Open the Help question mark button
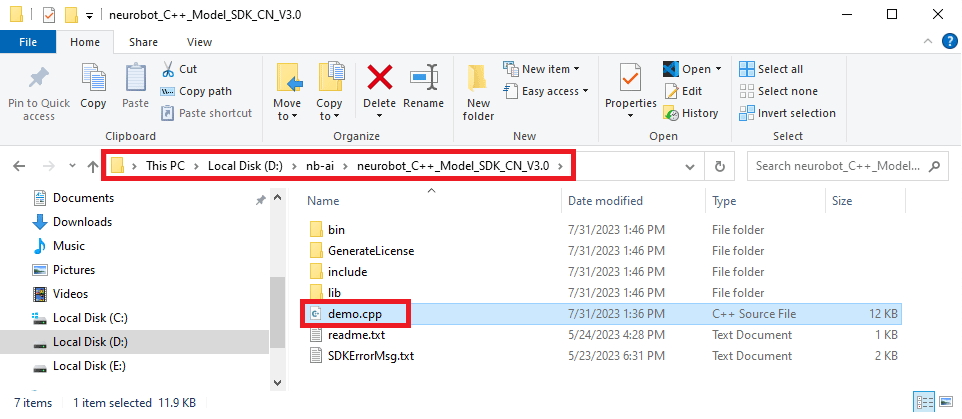 pyautogui.click(x=949, y=42)
